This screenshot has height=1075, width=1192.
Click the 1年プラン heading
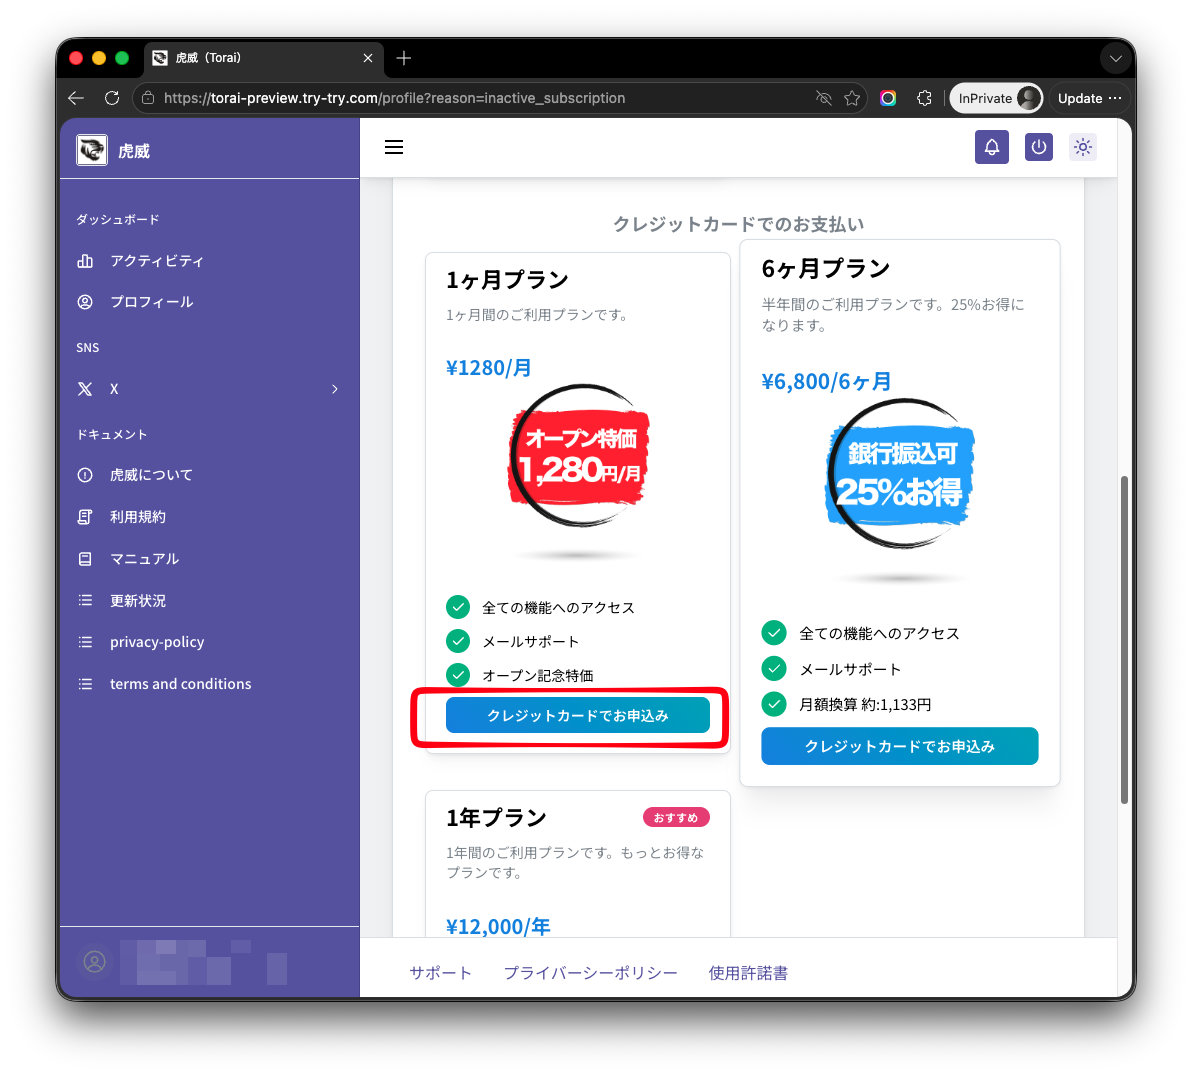496,817
